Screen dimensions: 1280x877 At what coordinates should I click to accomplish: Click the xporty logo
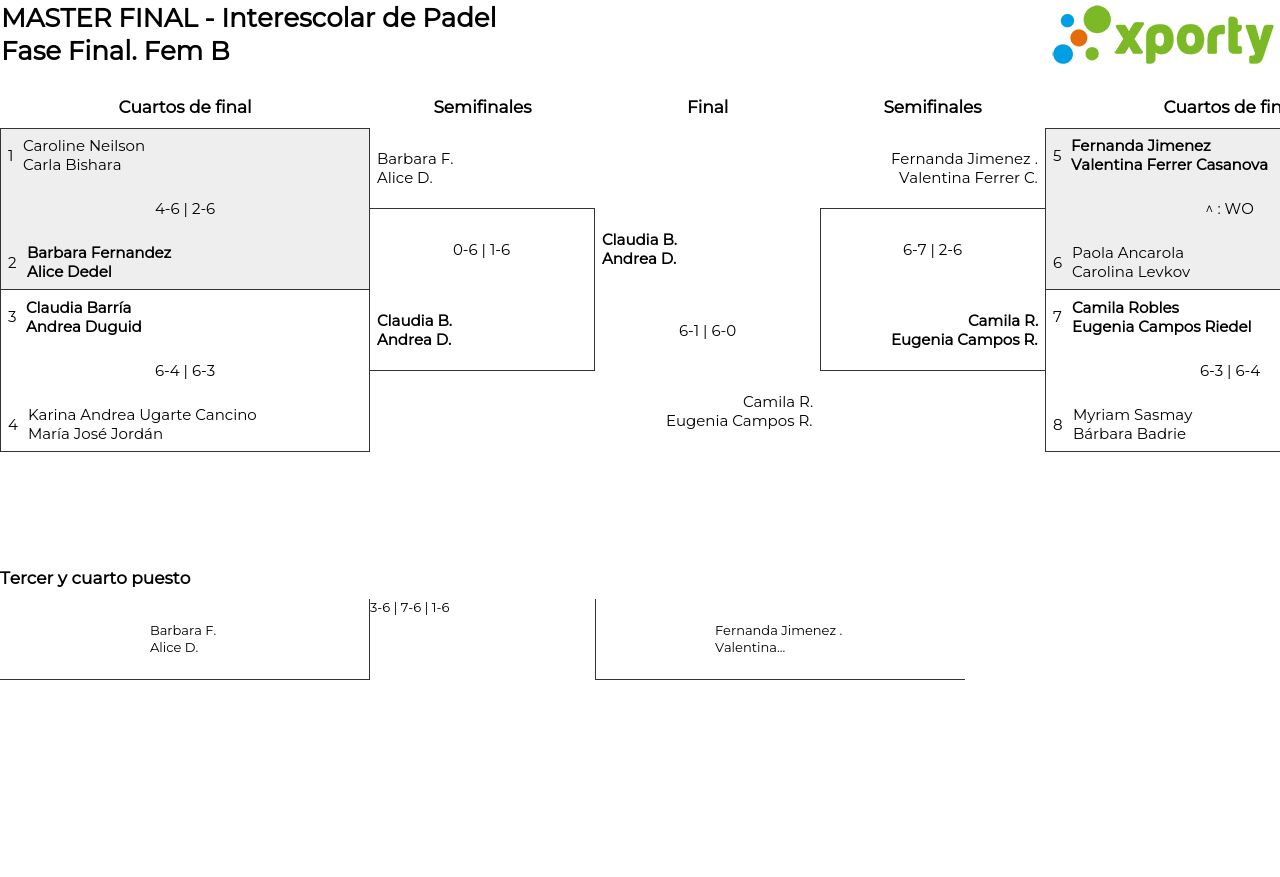[x=1162, y=36]
